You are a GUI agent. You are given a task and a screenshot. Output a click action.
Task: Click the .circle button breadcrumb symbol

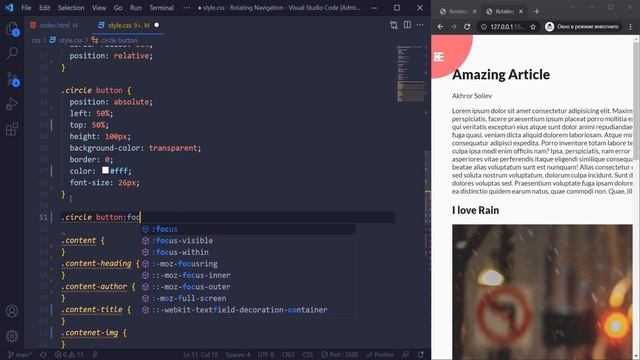pyautogui.click(x=115, y=40)
